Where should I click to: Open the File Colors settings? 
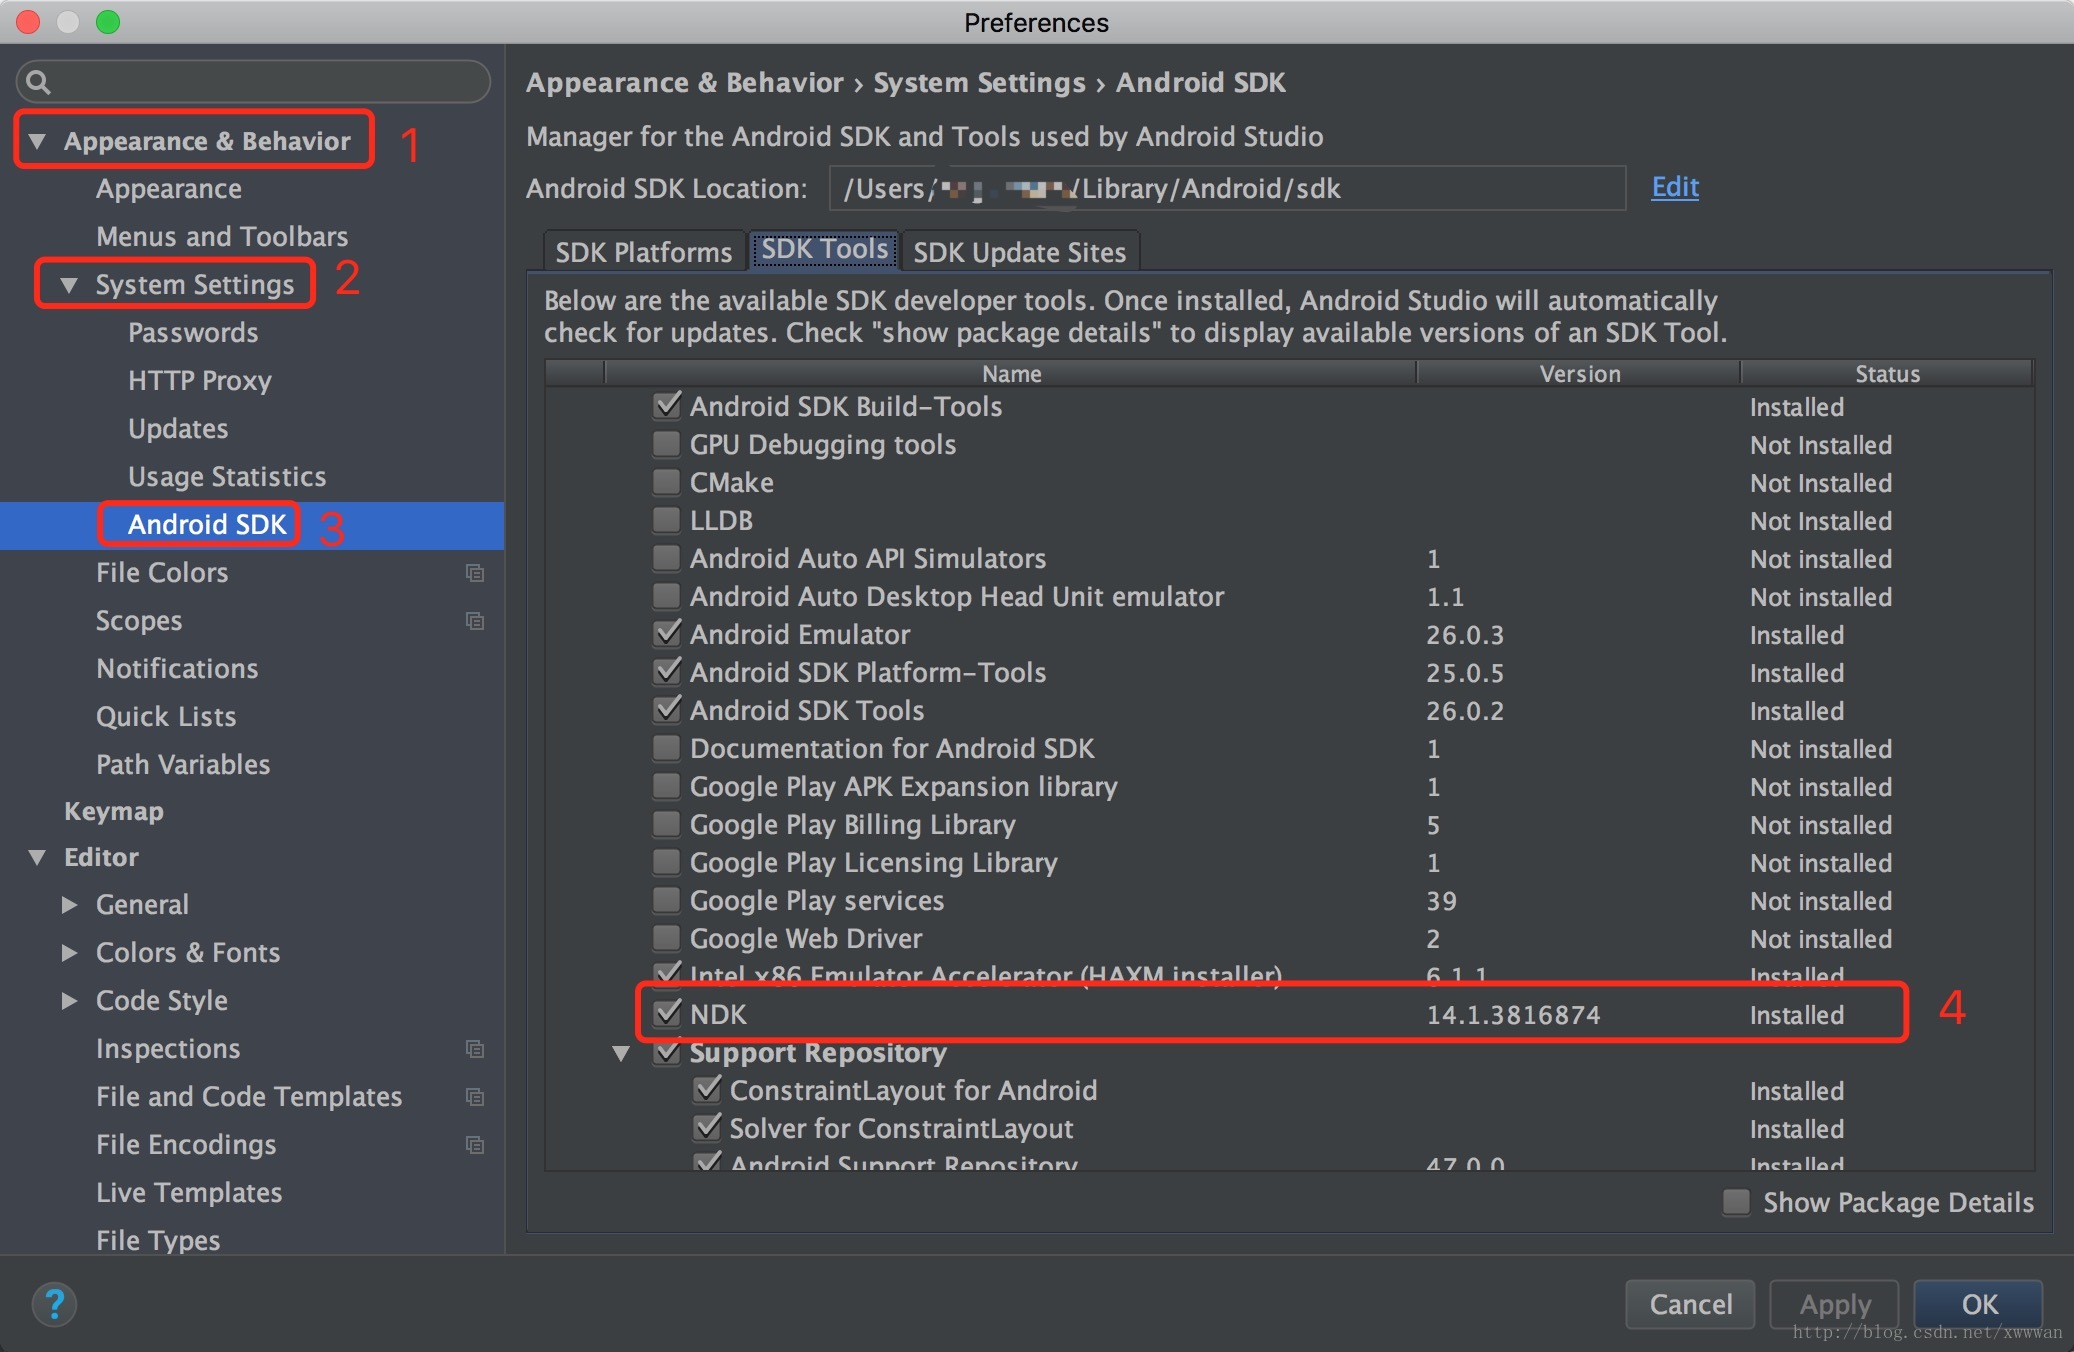tap(162, 573)
